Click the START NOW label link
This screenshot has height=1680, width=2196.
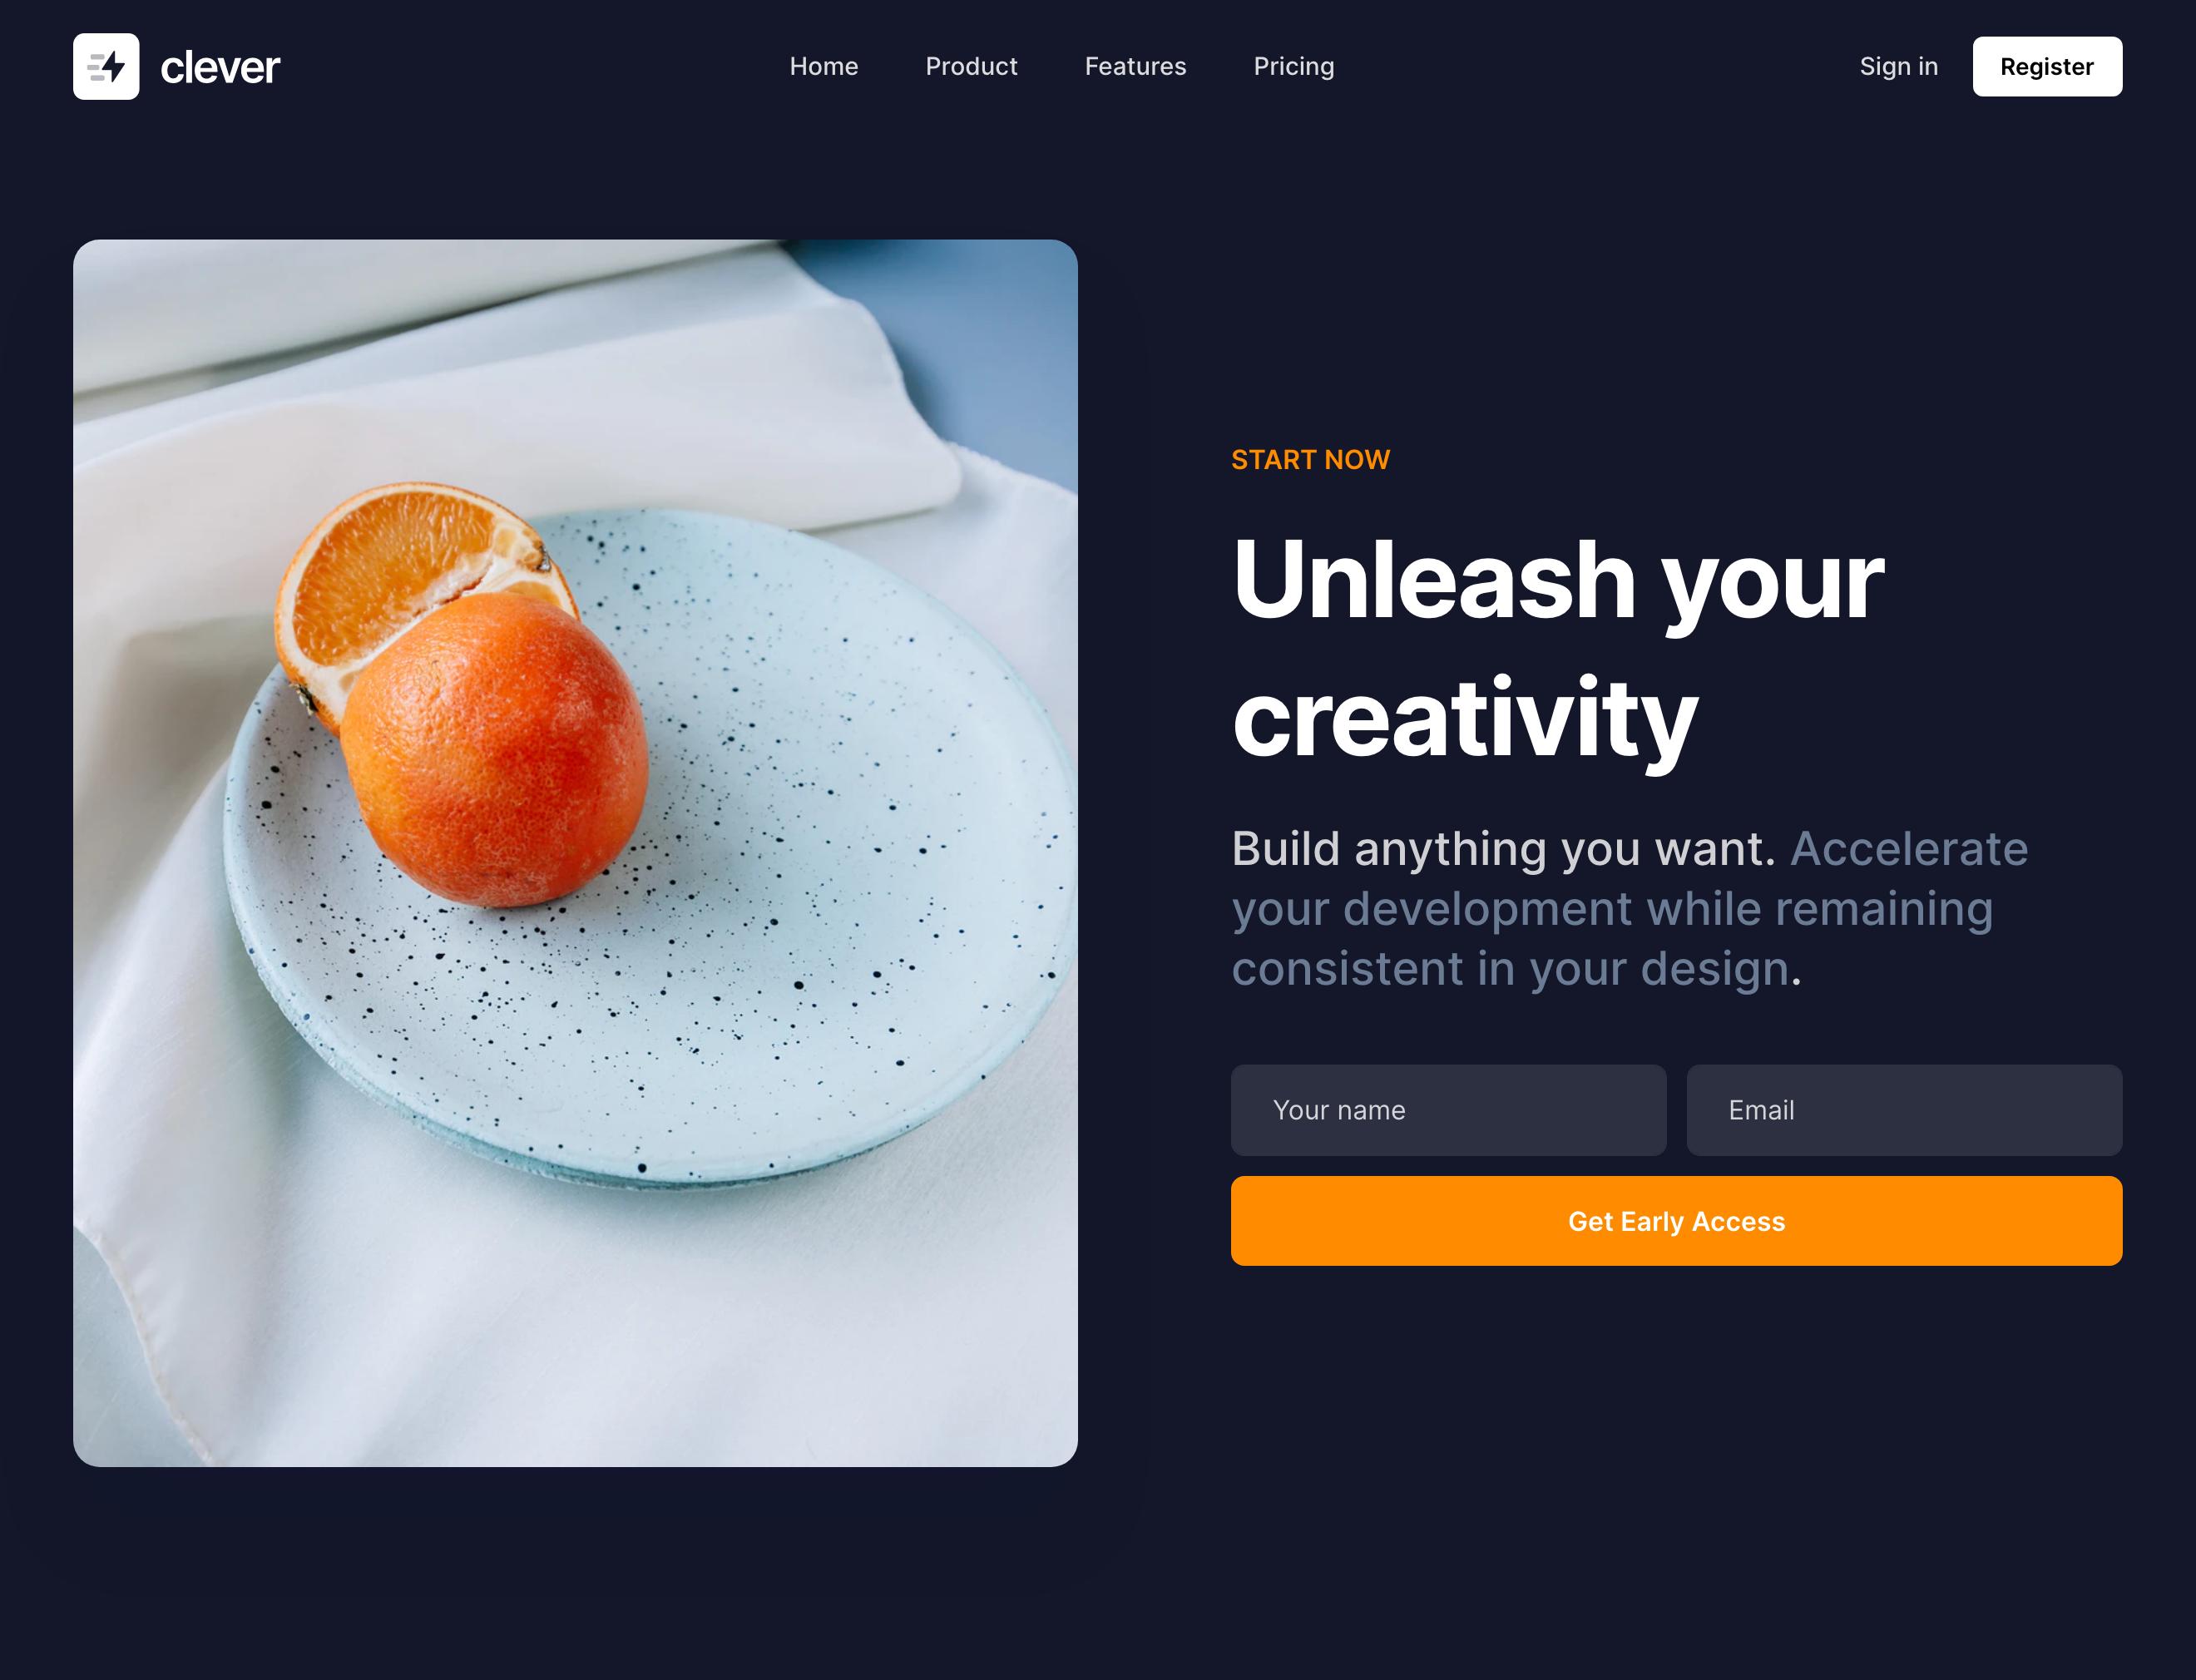coord(1312,459)
